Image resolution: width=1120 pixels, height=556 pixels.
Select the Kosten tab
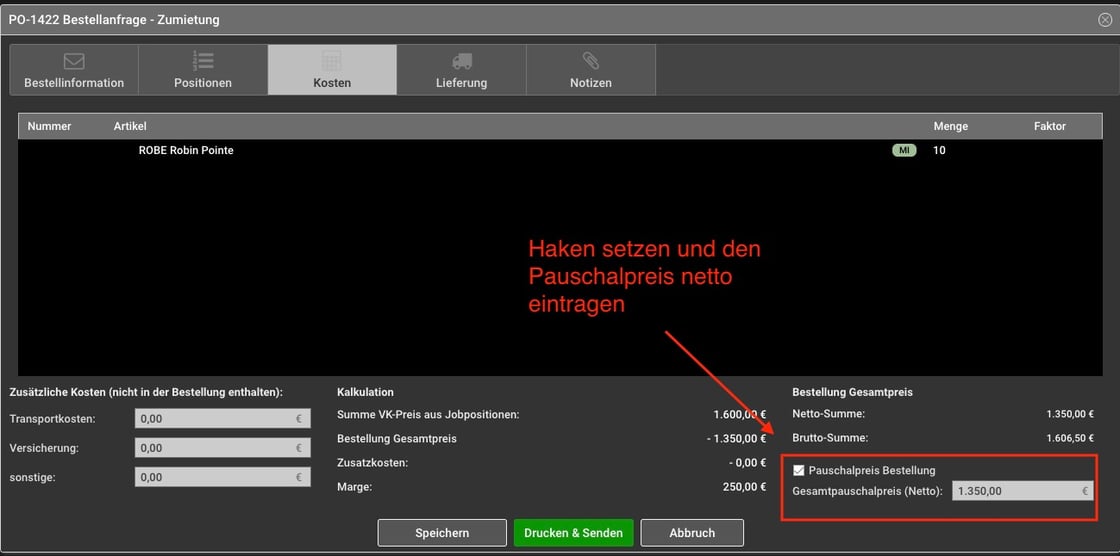332,70
